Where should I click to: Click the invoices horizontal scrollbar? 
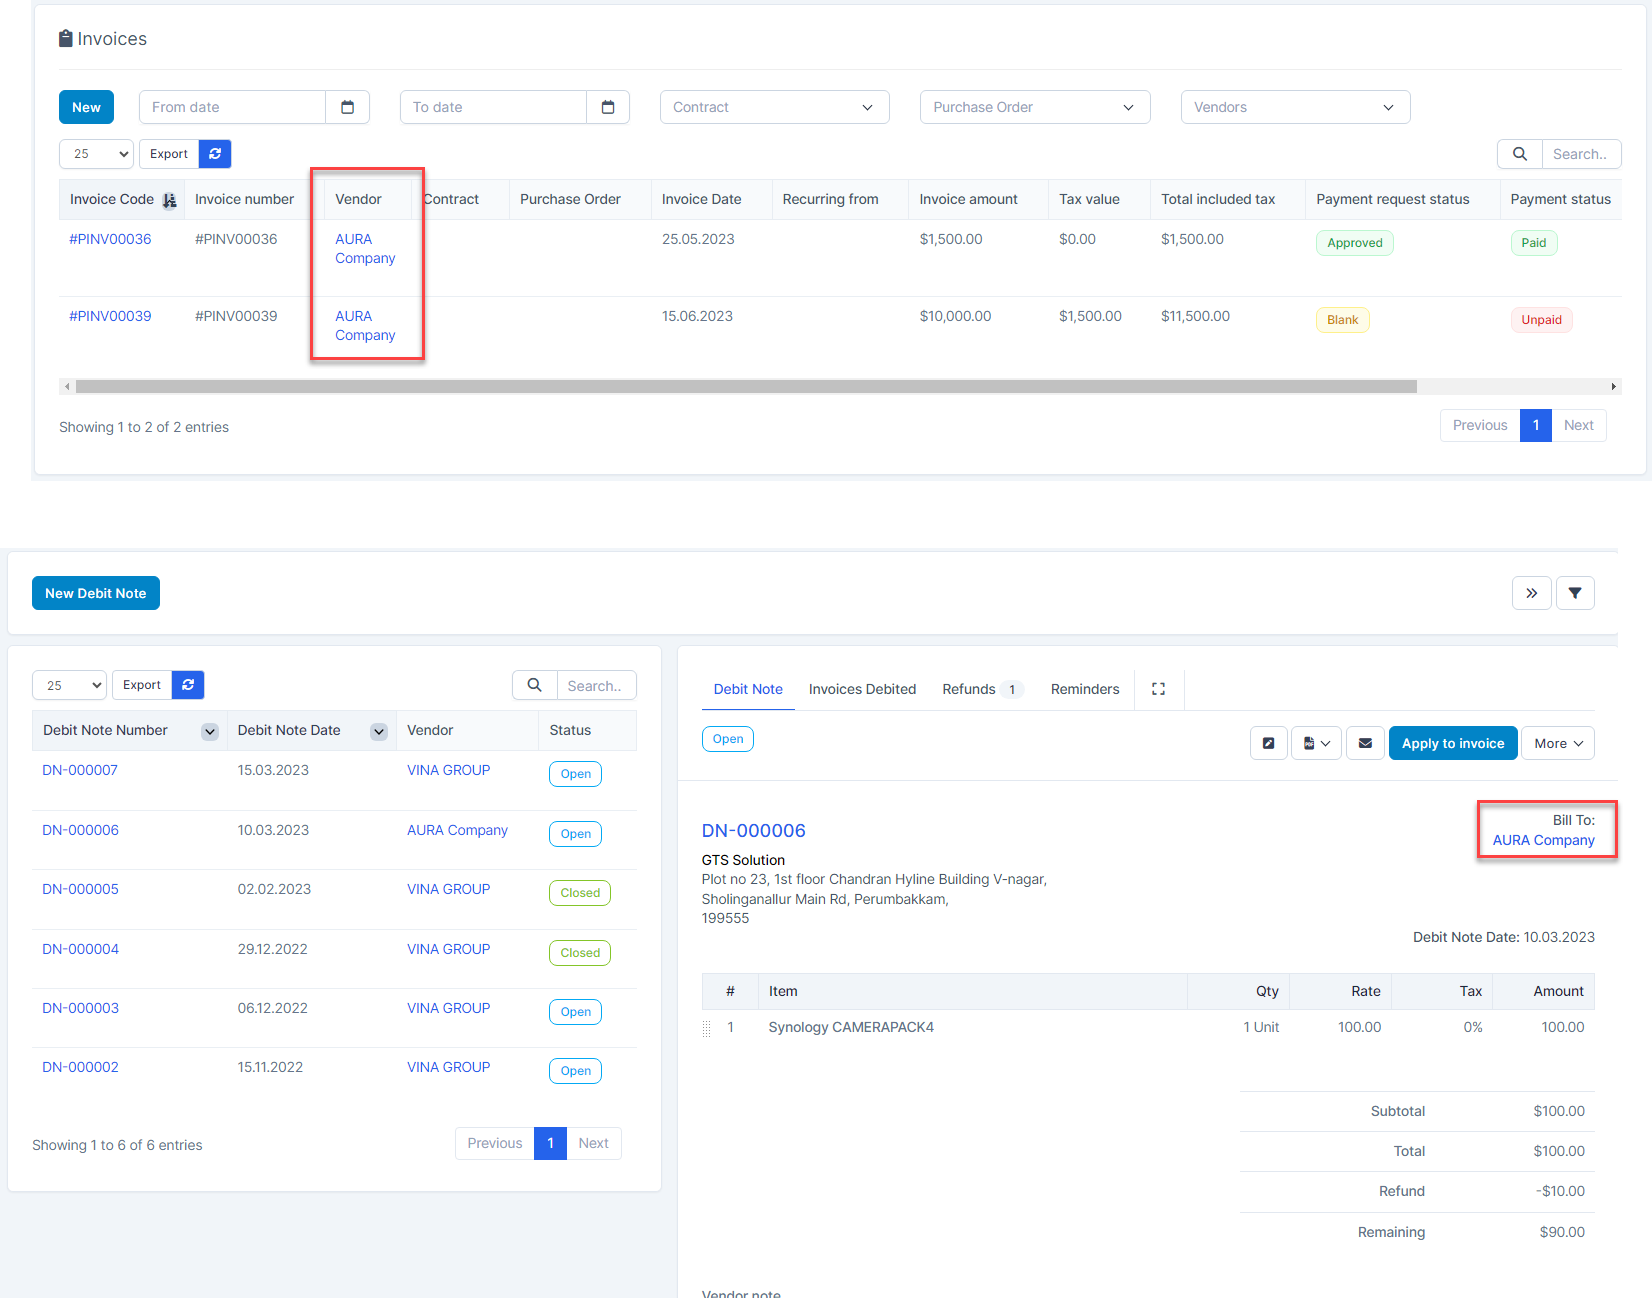coord(745,386)
